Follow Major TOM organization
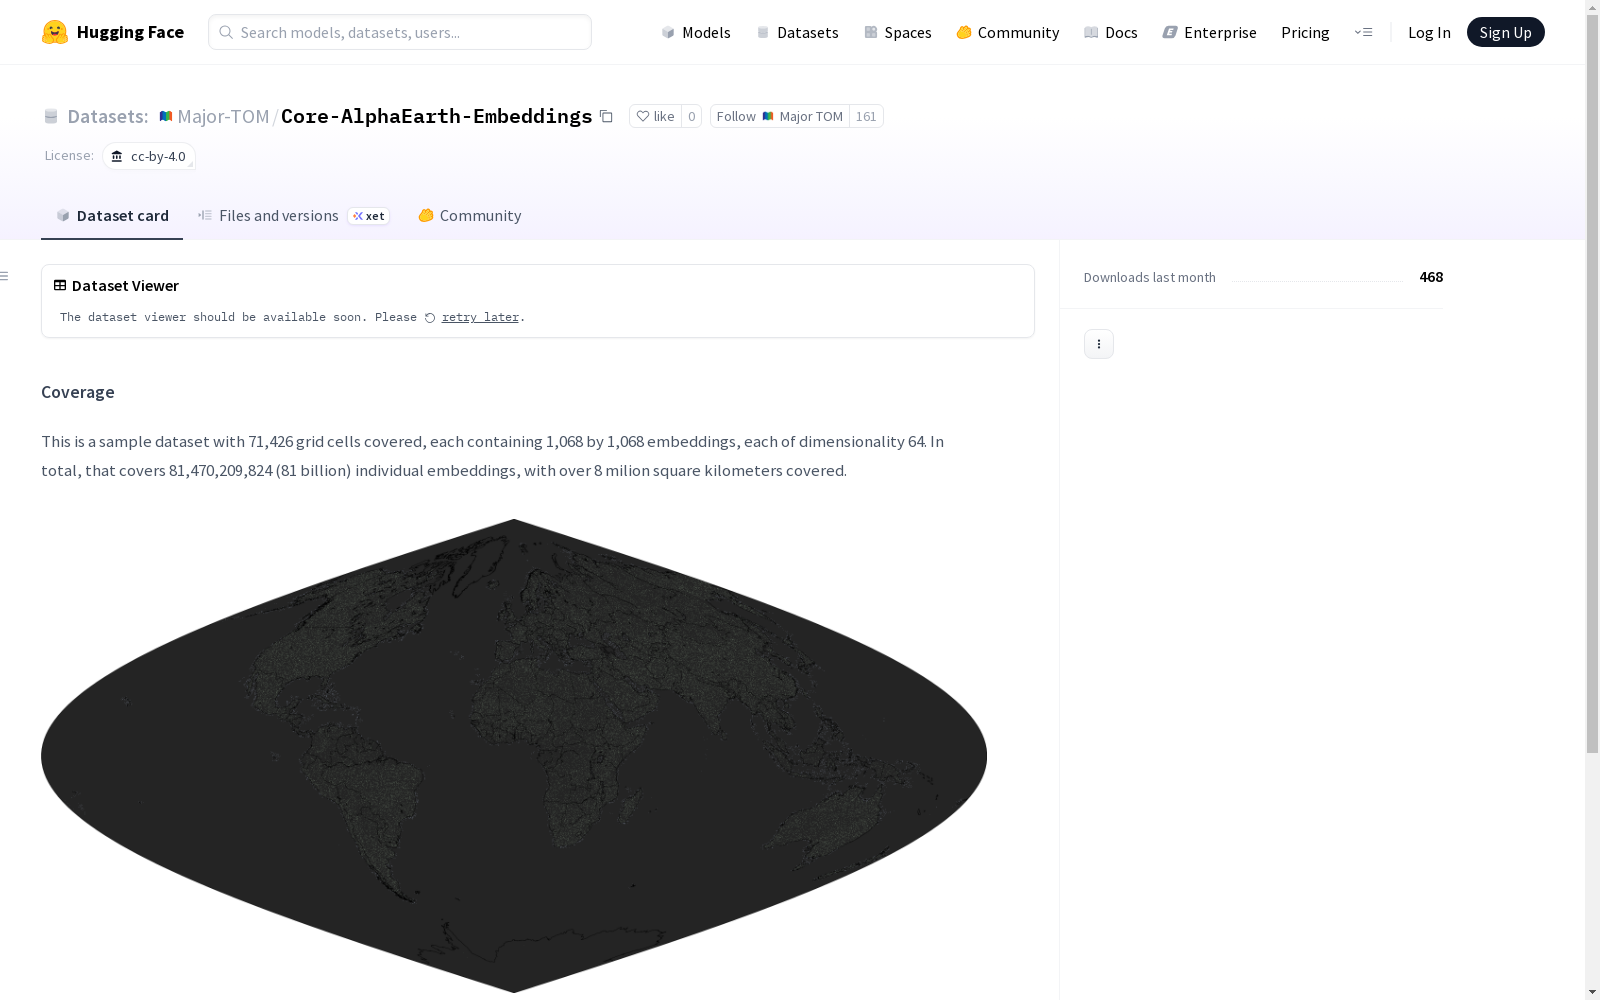 tap(780, 116)
